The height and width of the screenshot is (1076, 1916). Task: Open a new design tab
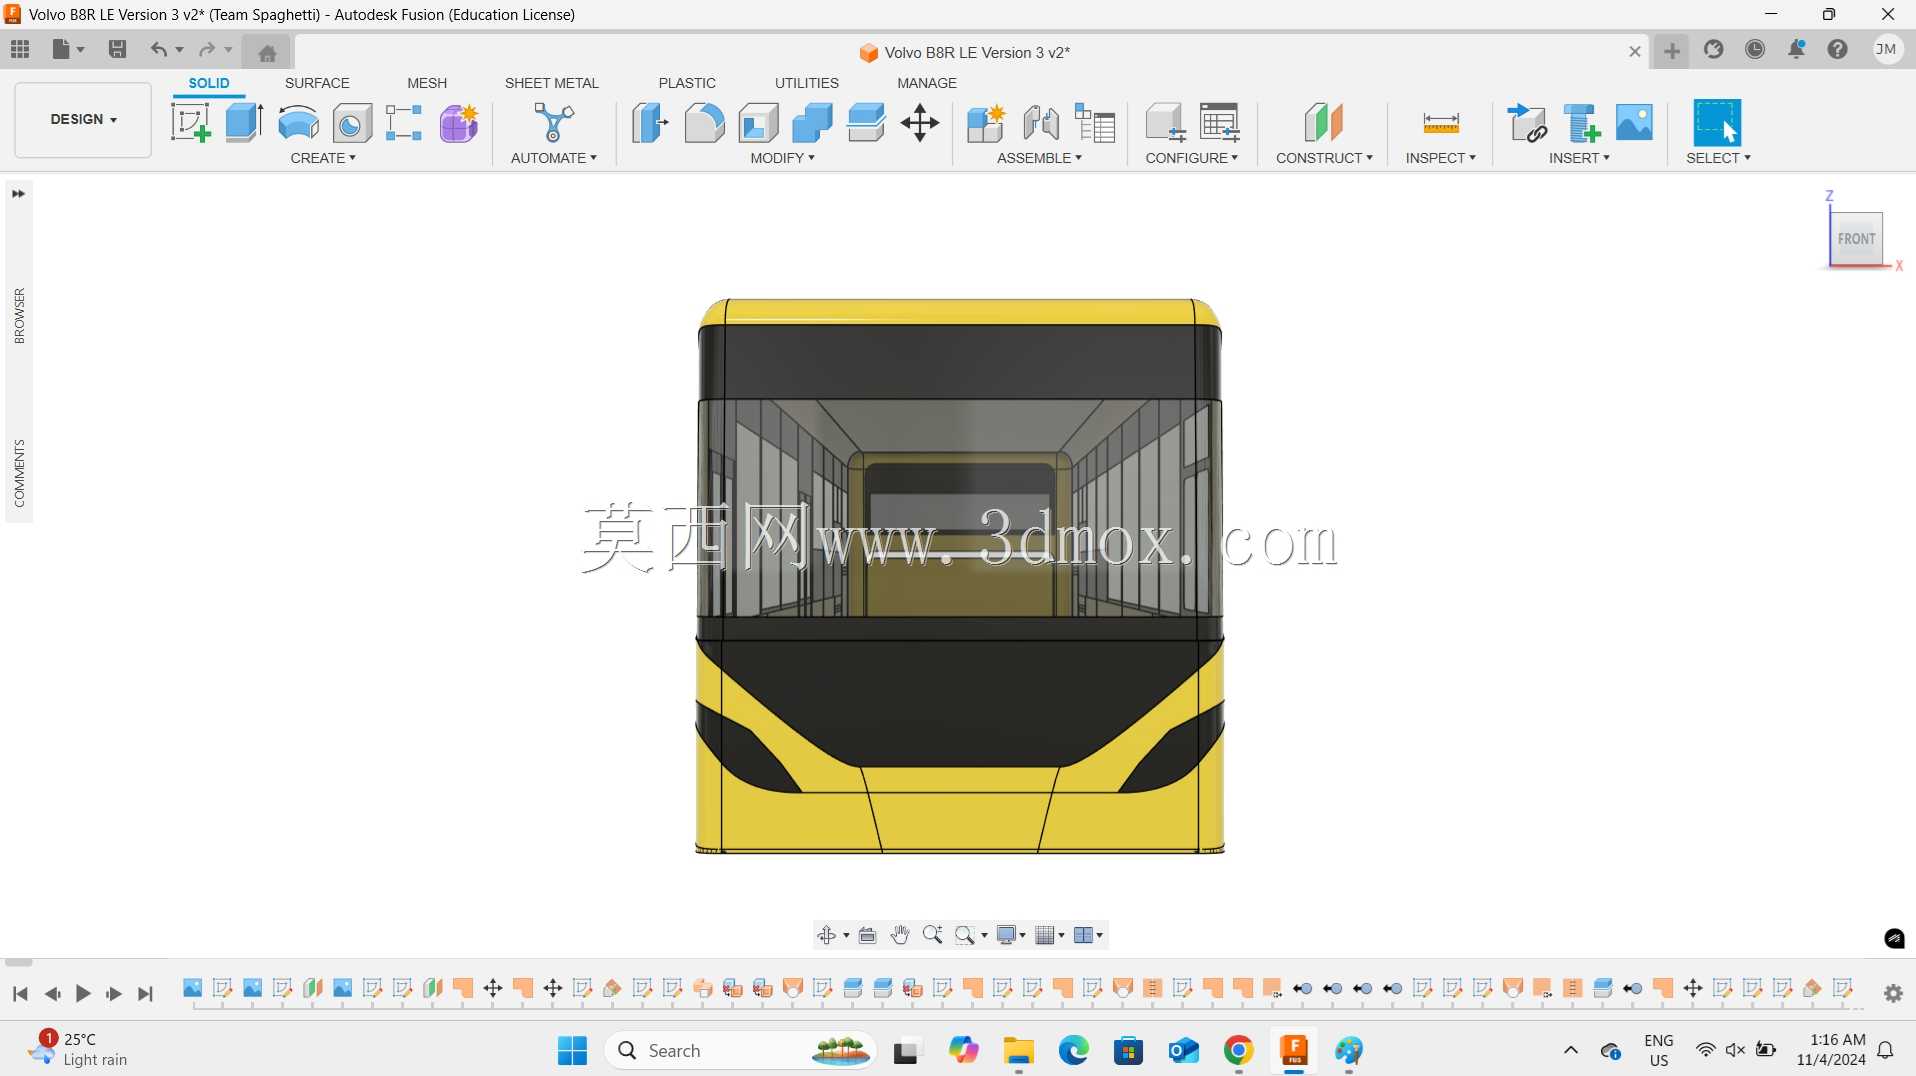click(1672, 50)
